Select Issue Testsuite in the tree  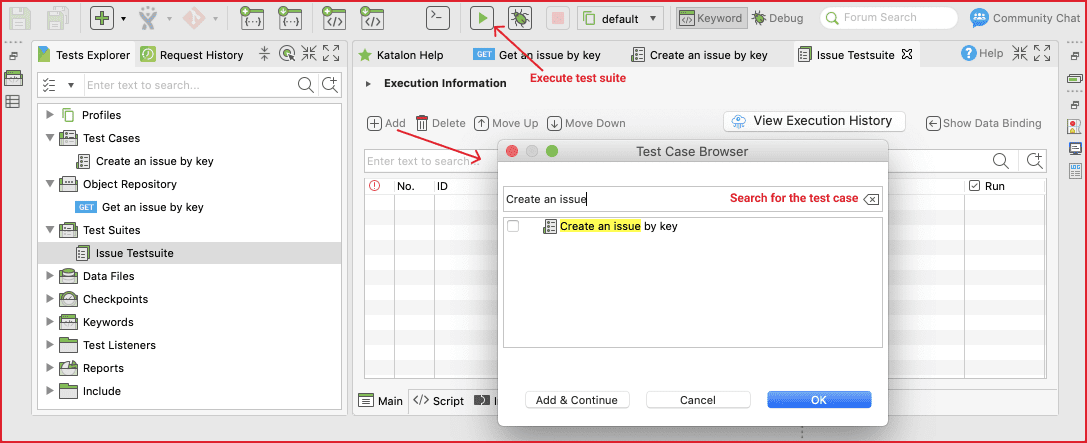(x=134, y=253)
